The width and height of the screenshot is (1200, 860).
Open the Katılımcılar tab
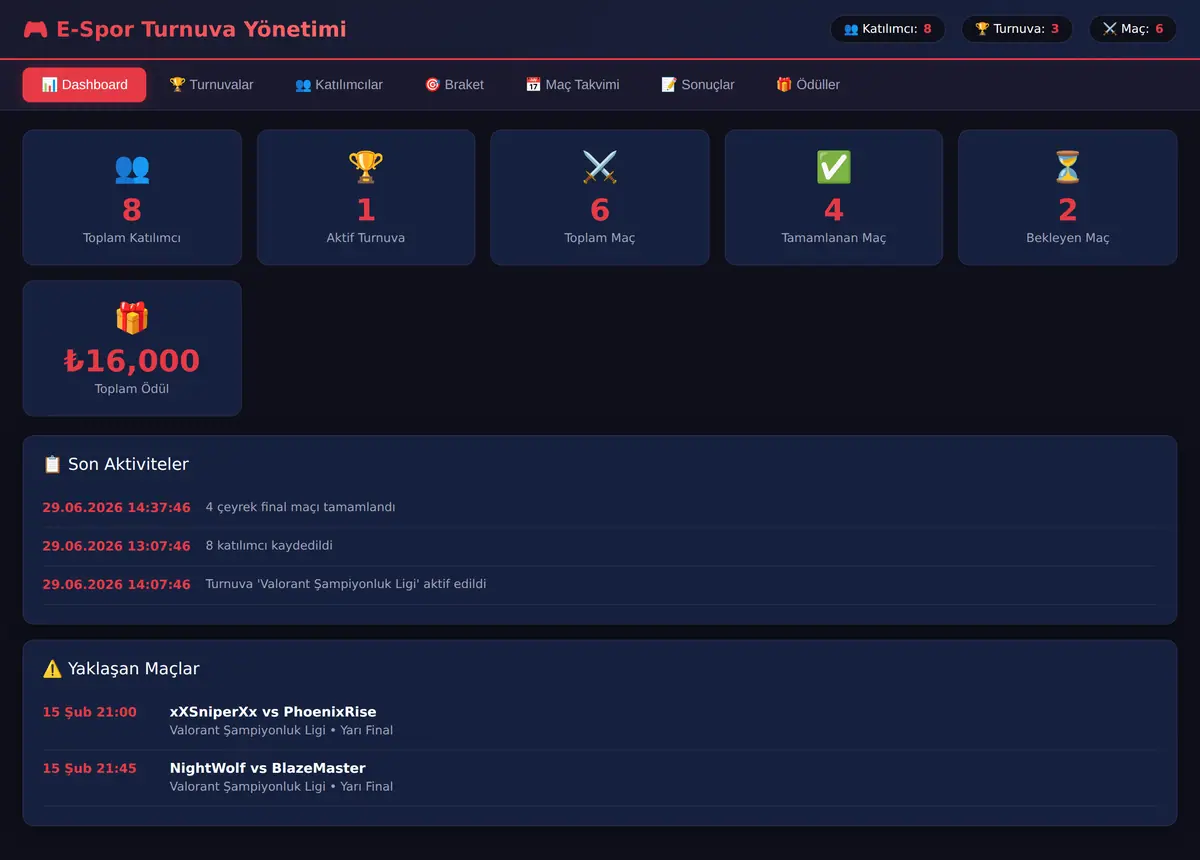(339, 85)
